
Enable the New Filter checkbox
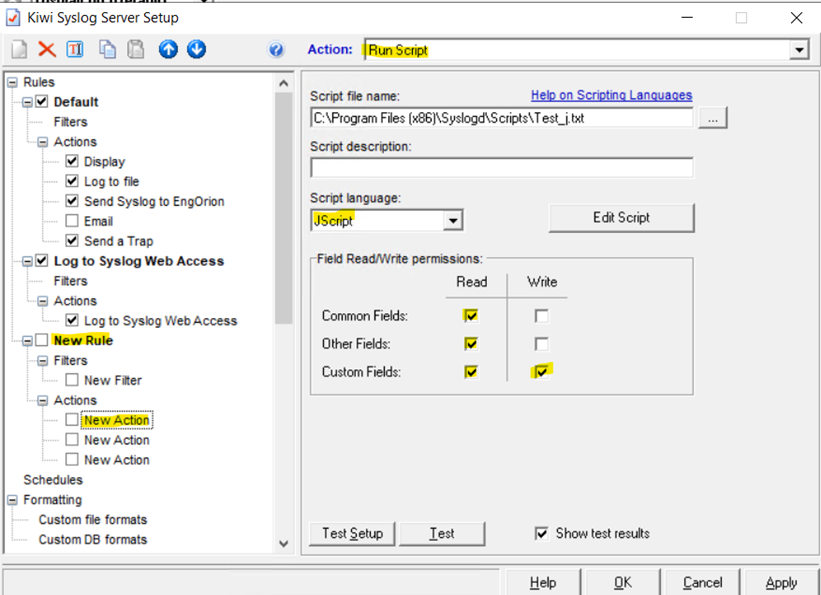72,380
